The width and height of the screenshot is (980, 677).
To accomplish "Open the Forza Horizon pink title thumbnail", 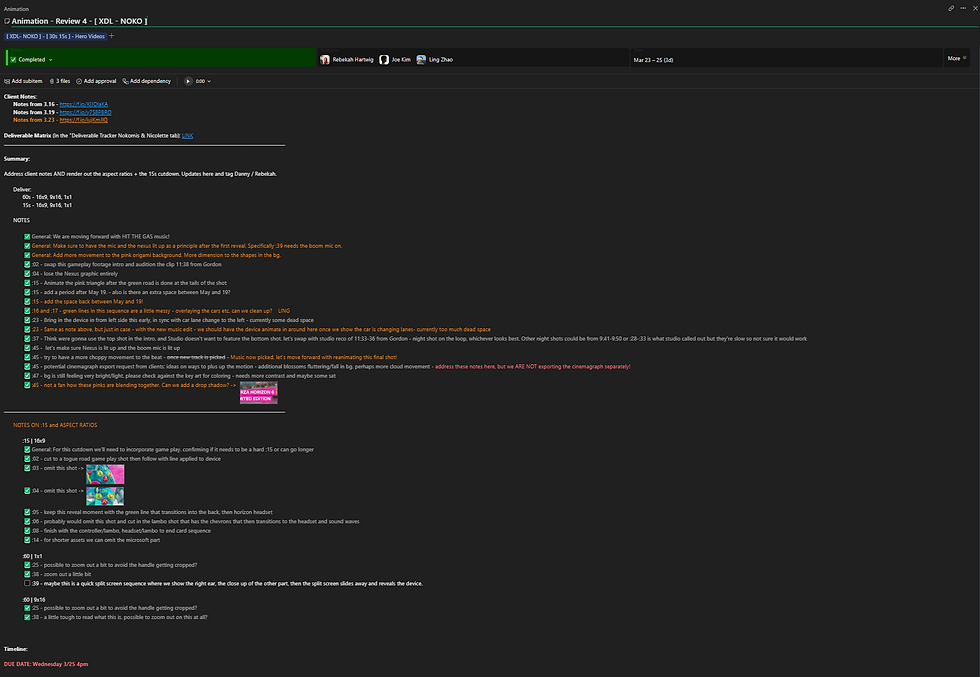I will click(259, 393).
